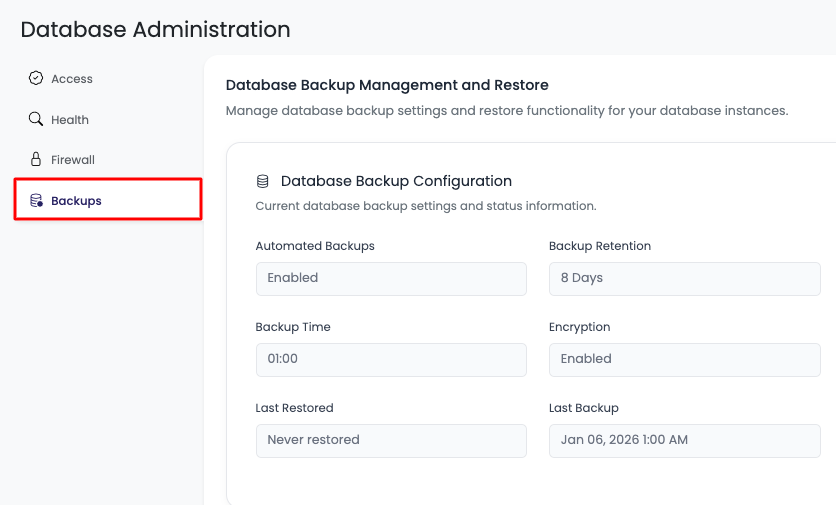Click the Backup Retention field showing 8 Days
Image resolution: width=836 pixels, height=505 pixels.
[x=685, y=278]
